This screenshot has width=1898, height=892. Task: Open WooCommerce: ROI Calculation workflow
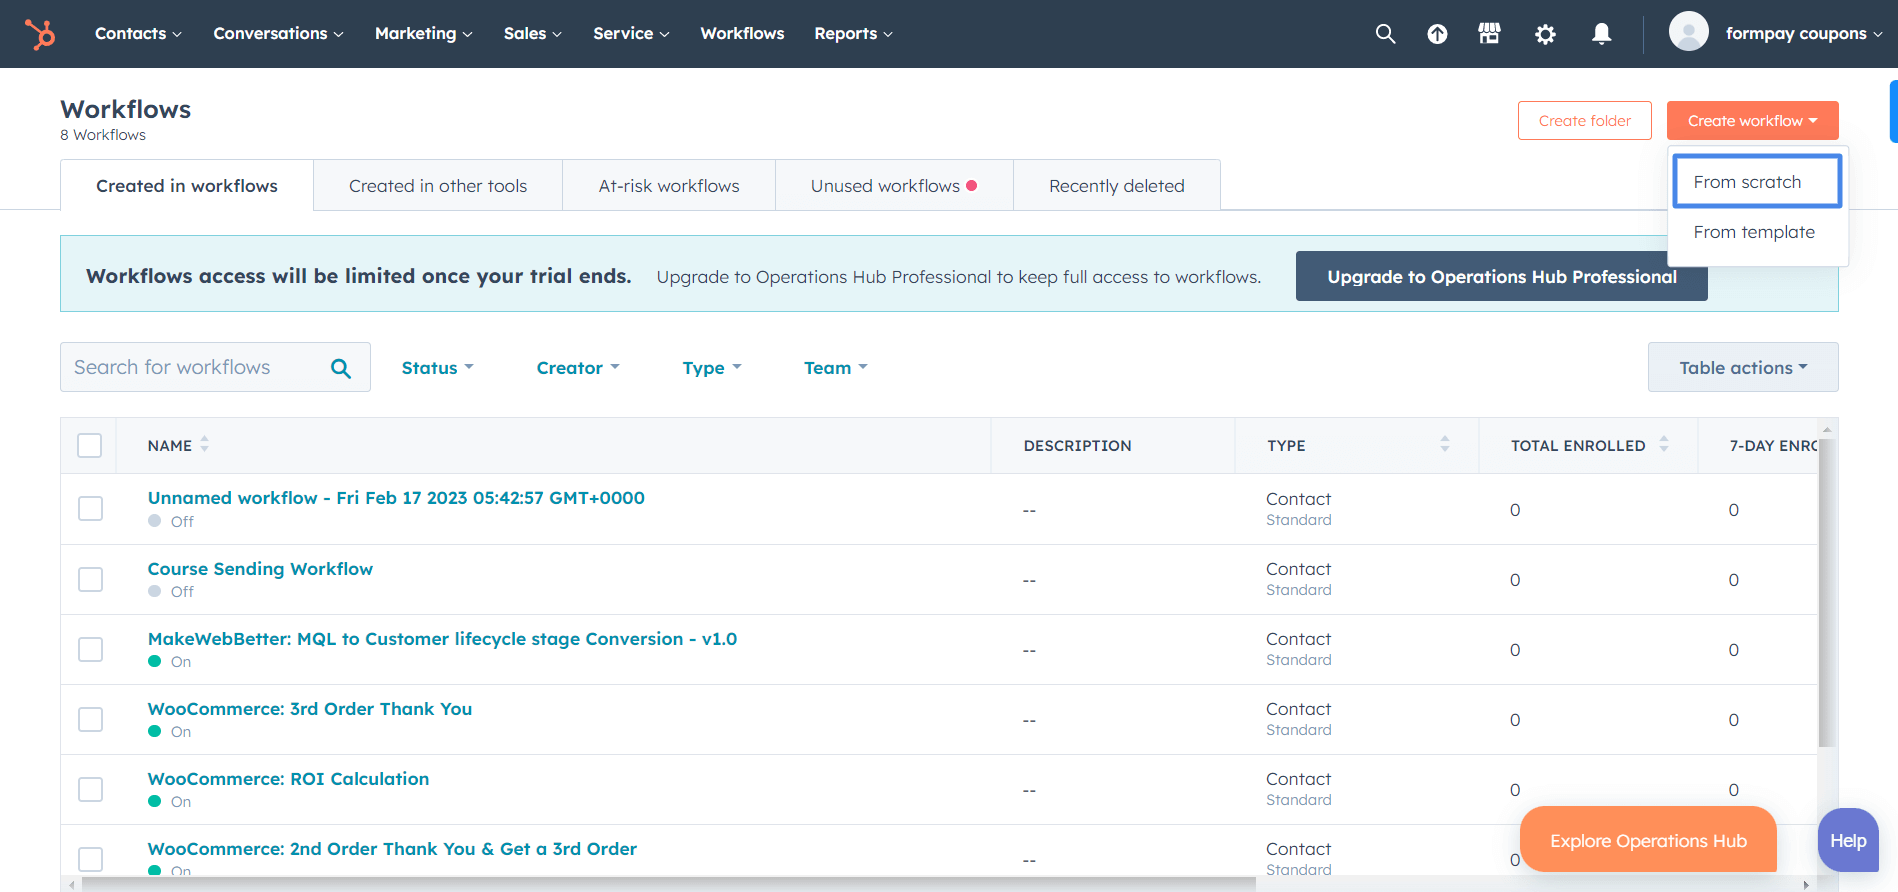(x=288, y=779)
